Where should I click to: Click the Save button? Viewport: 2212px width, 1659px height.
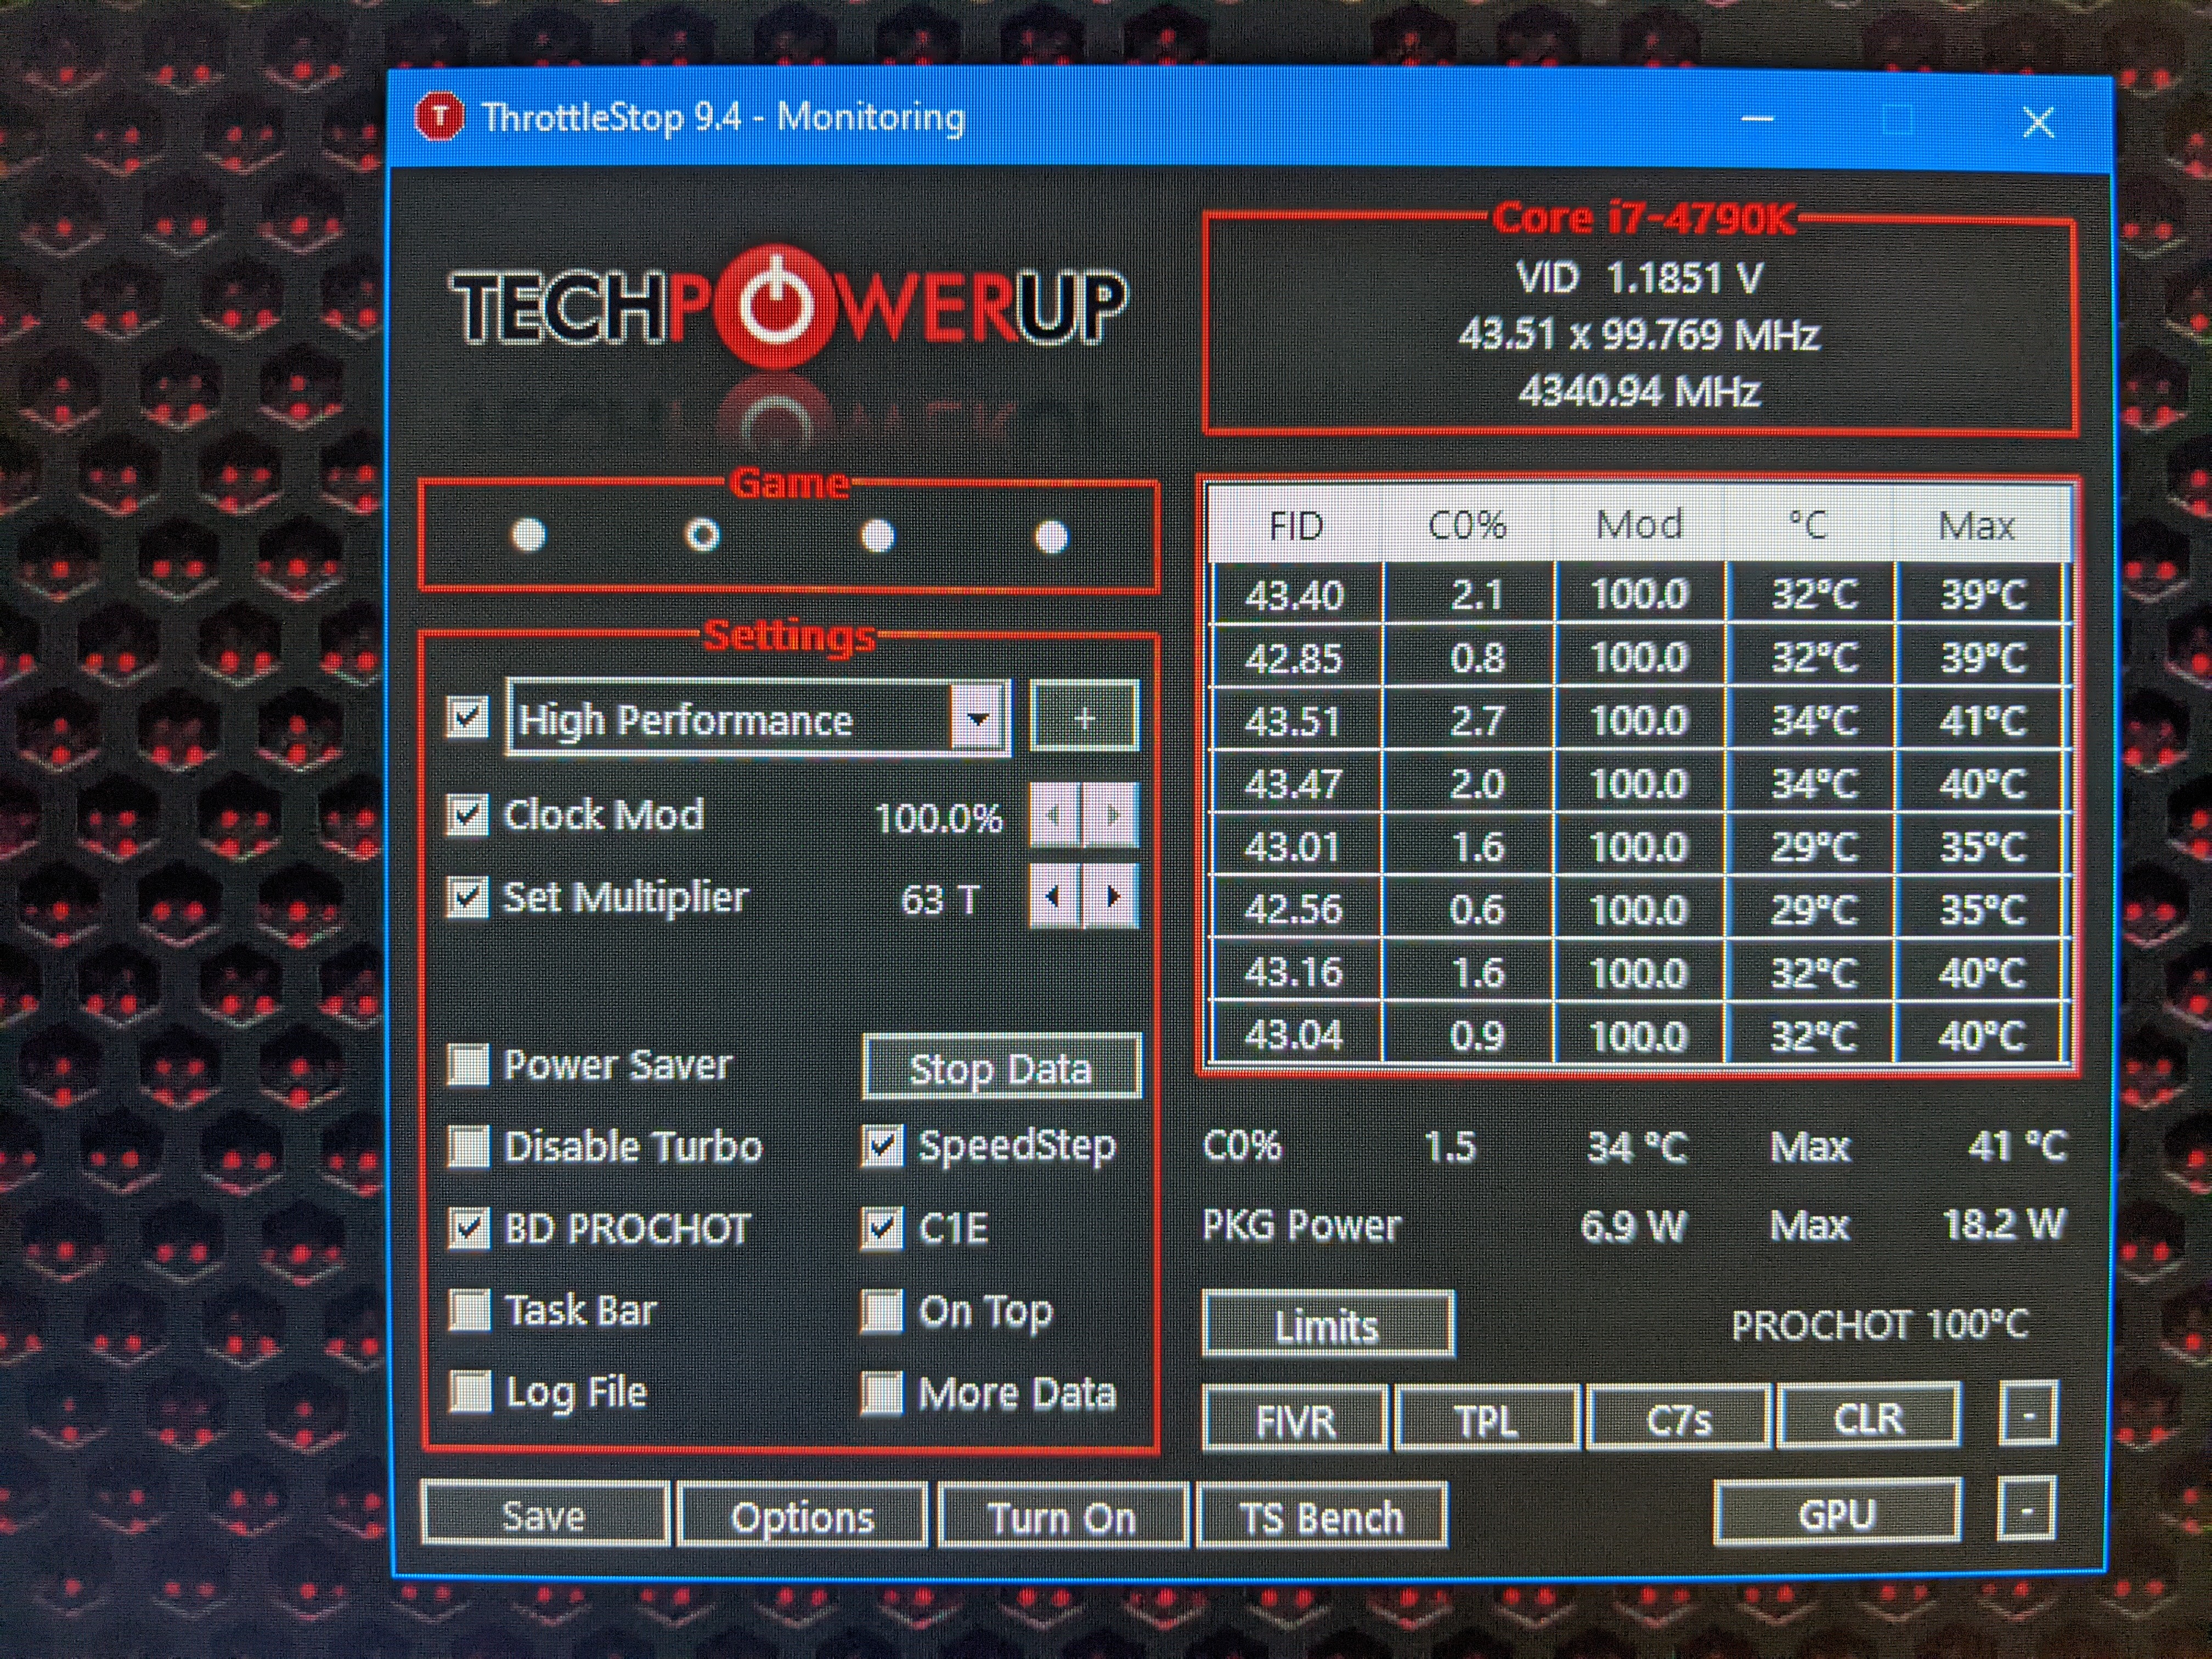point(544,1515)
